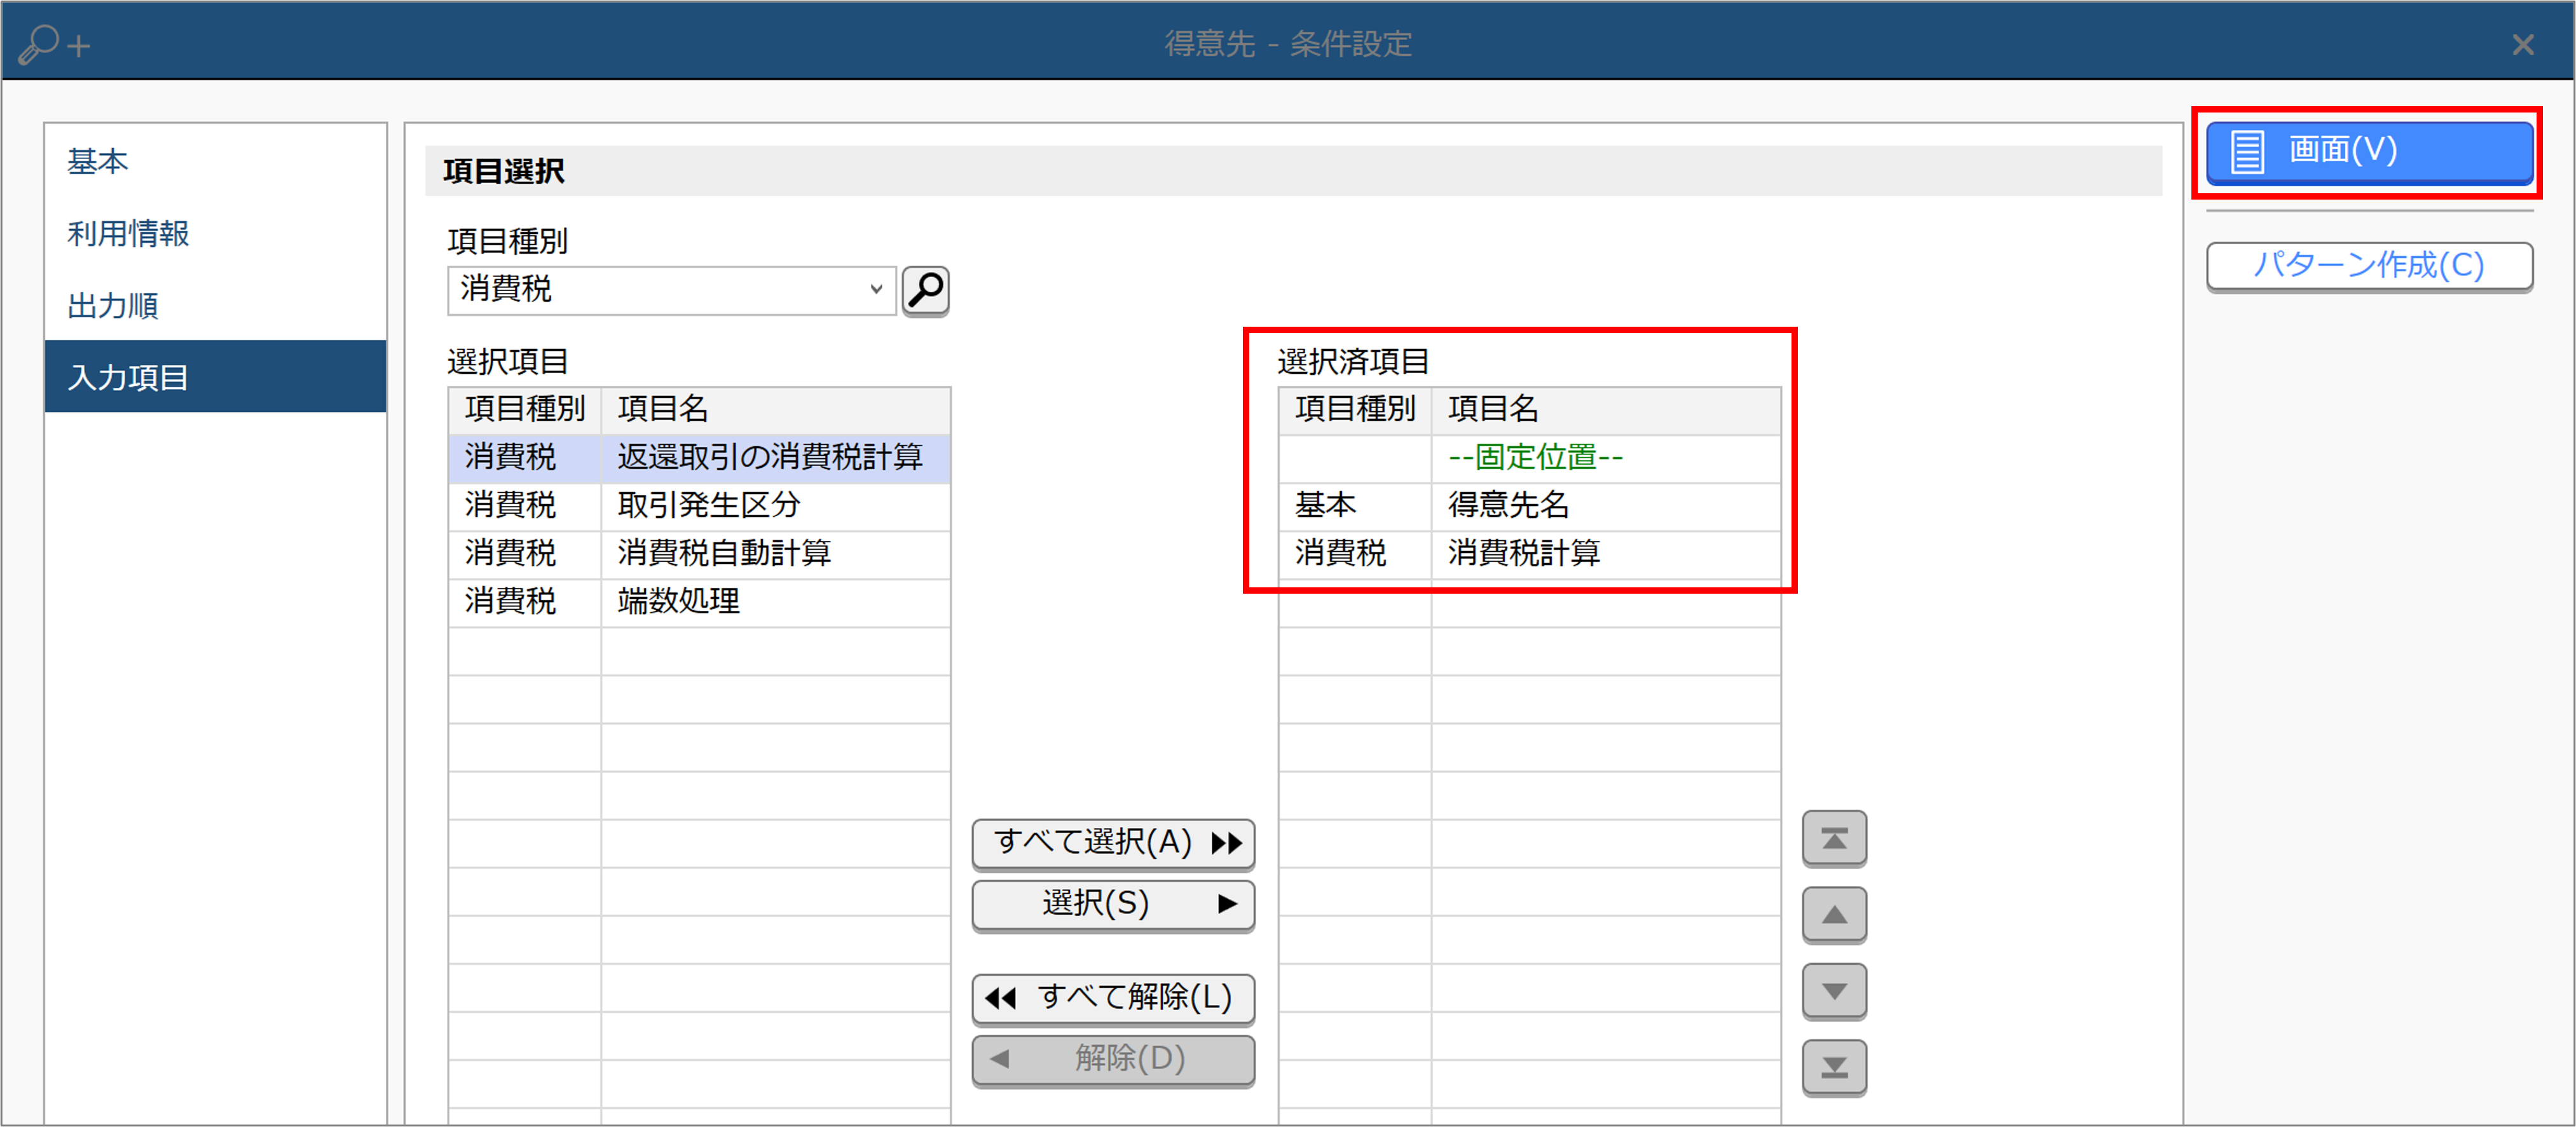2576x1127 pixels.
Task: Open the 項目種別 dropdown showing 消費税
Action: click(x=671, y=290)
